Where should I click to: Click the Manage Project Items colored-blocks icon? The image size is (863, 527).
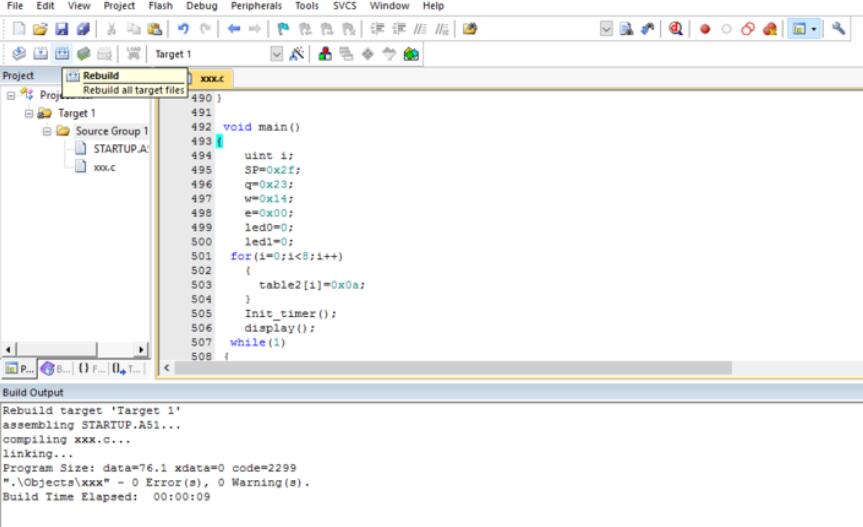point(325,54)
